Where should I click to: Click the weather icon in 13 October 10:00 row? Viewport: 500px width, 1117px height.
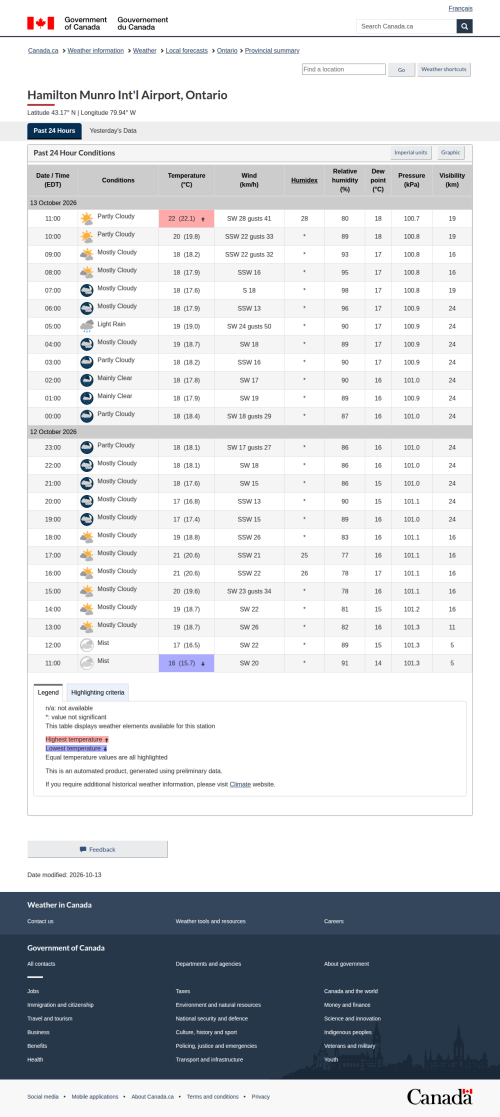click(x=86, y=237)
